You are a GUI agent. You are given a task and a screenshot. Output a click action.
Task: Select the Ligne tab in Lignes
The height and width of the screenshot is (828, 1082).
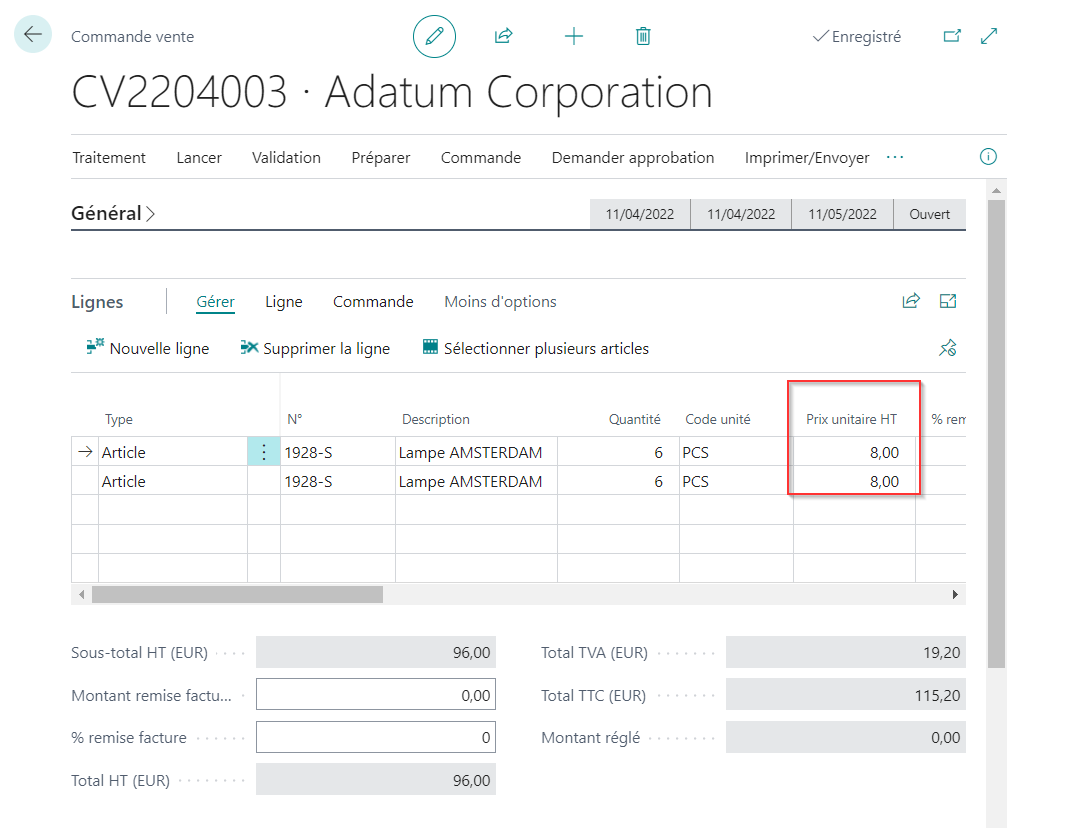pos(284,302)
